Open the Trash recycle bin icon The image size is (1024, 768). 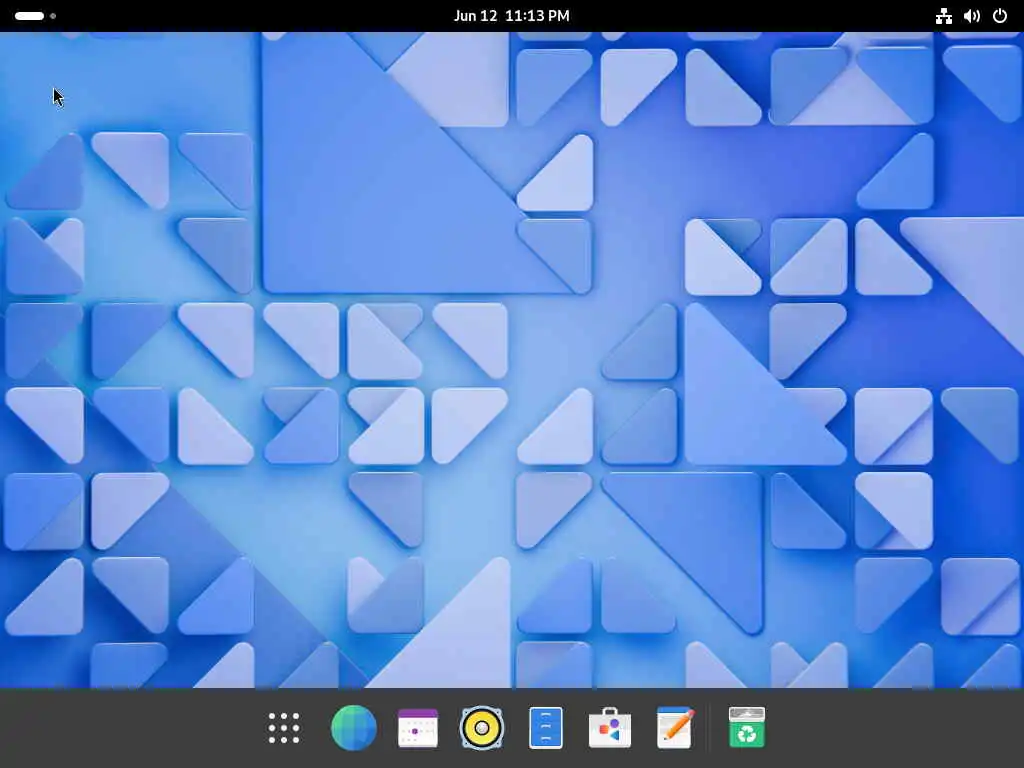click(x=746, y=728)
